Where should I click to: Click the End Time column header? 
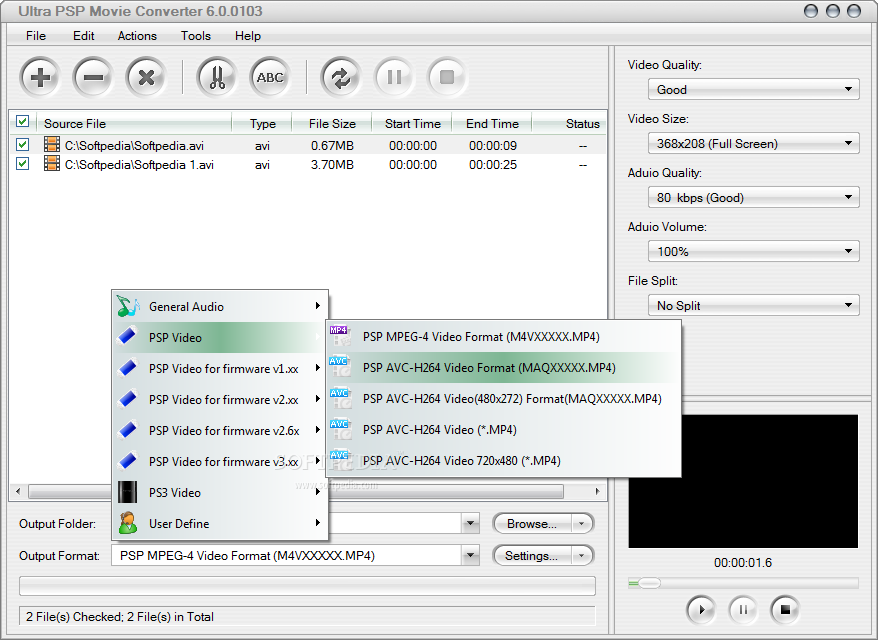click(x=492, y=123)
